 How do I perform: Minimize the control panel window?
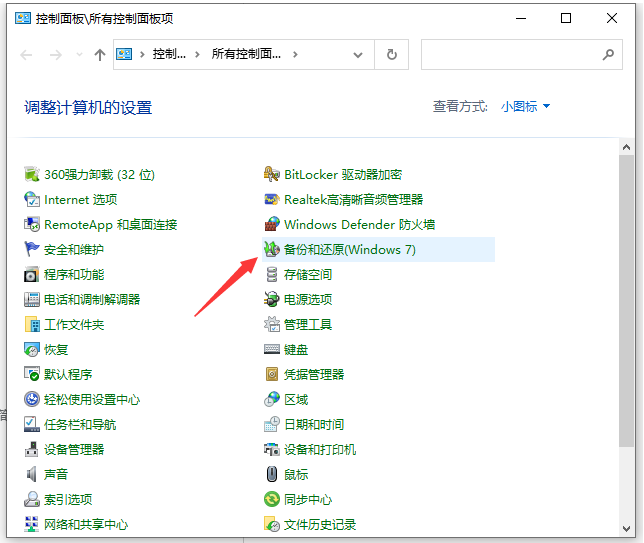(521, 18)
